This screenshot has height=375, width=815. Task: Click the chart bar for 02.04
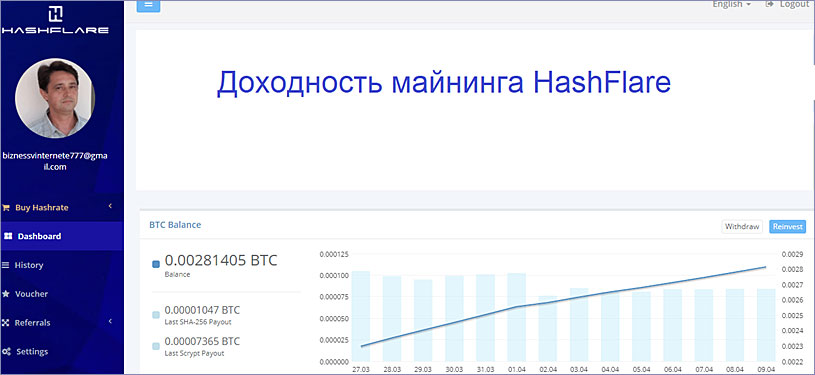tap(548, 329)
